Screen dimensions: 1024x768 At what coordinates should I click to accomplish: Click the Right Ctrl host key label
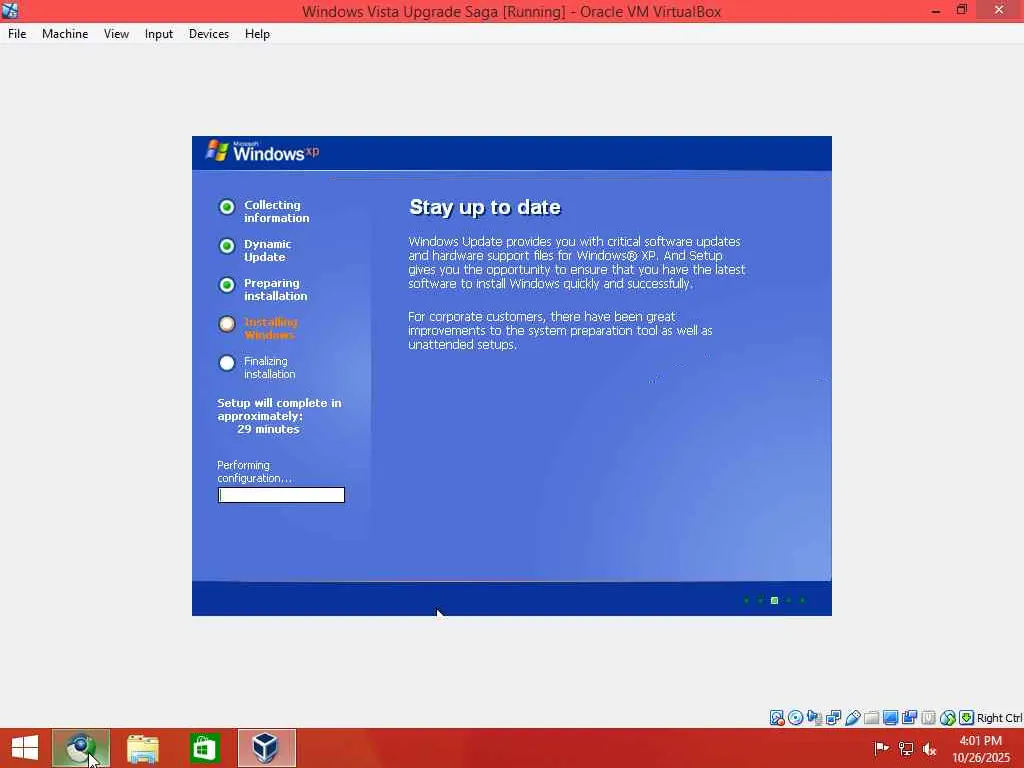999,718
